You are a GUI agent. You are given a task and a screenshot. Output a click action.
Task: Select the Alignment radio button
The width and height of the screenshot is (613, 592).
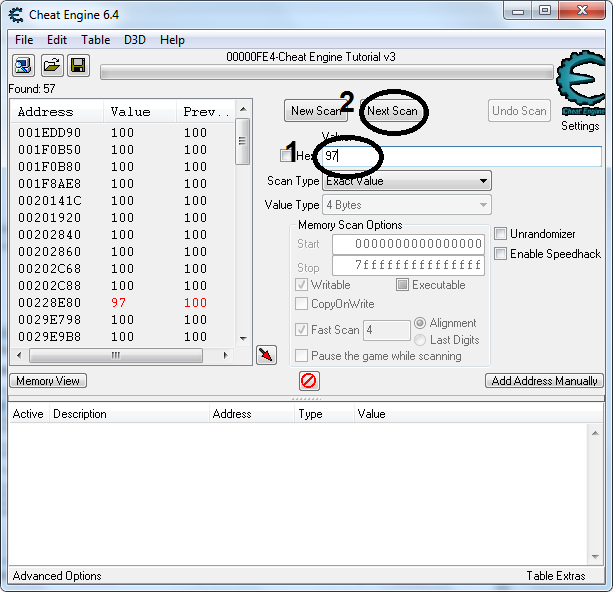point(420,323)
